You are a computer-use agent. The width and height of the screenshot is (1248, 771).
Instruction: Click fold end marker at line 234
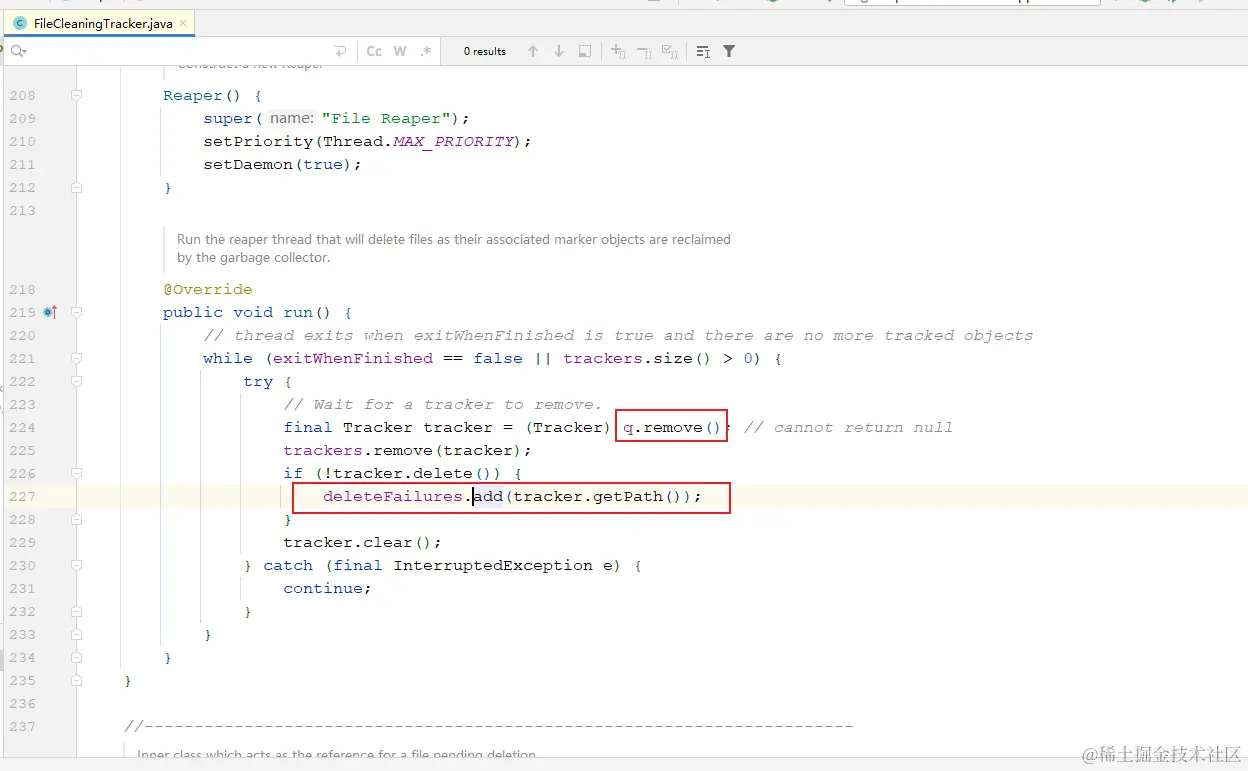pyautogui.click(x=76, y=657)
